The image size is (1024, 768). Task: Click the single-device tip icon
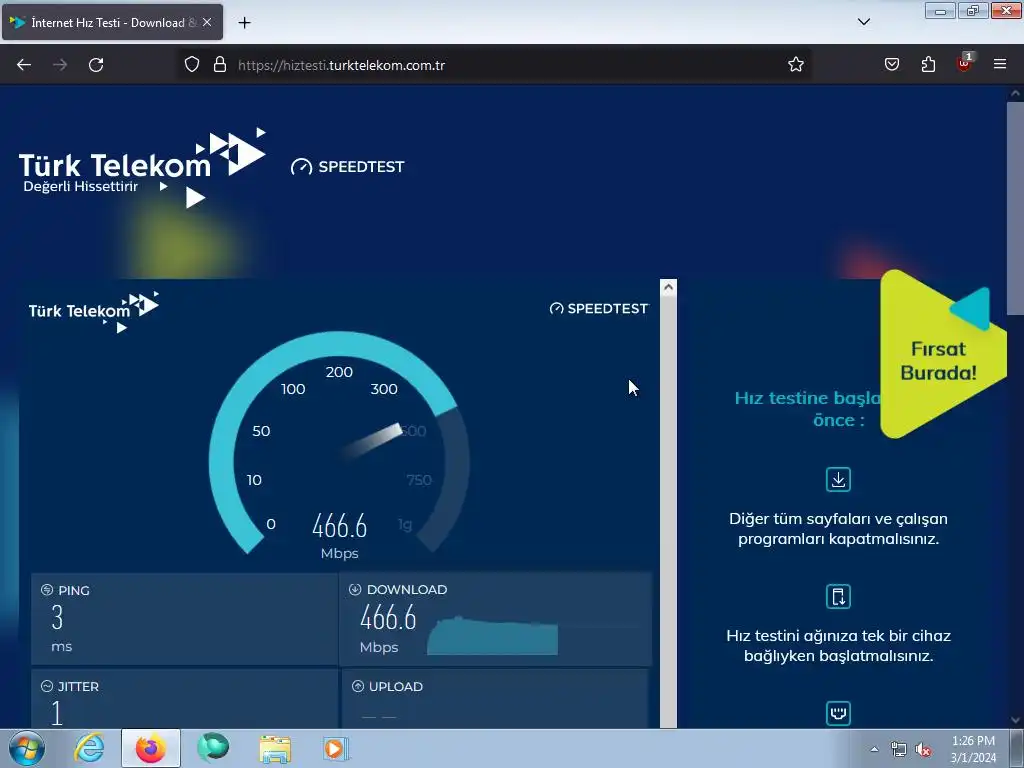(839, 596)
